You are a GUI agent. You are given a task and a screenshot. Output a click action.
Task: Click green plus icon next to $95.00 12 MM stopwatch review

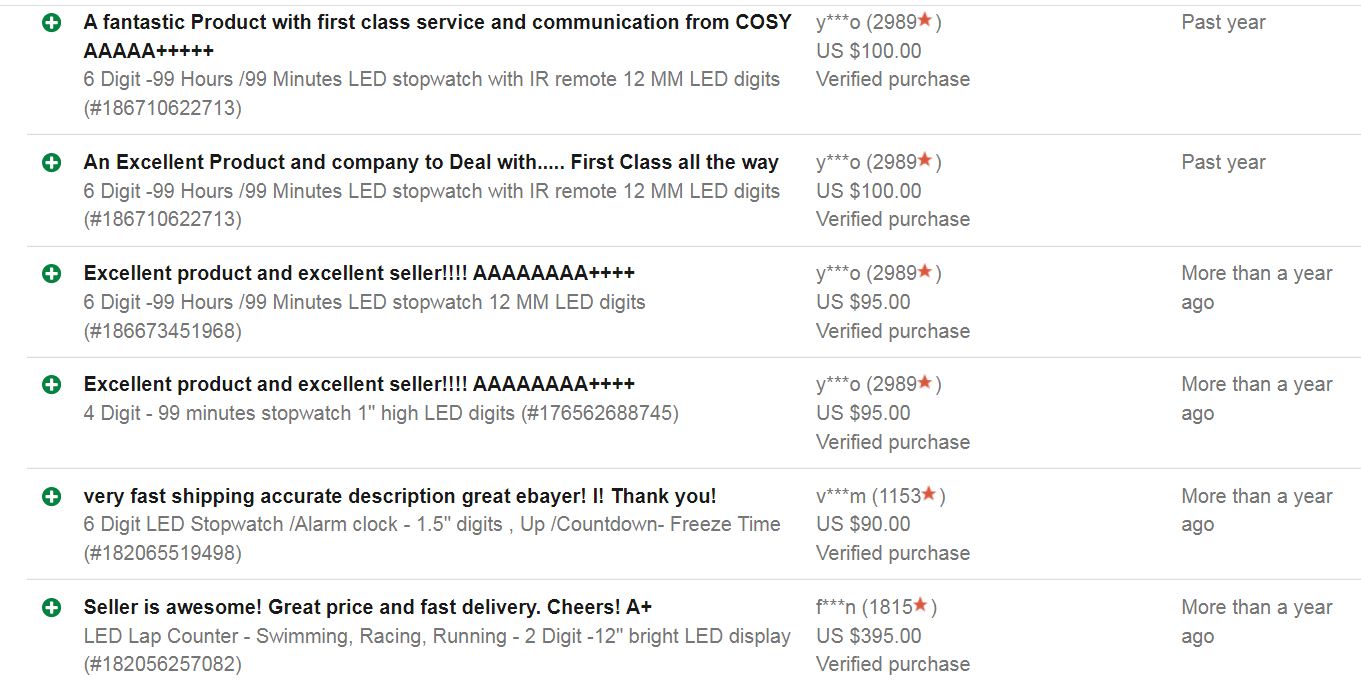(x=52, y=273)
